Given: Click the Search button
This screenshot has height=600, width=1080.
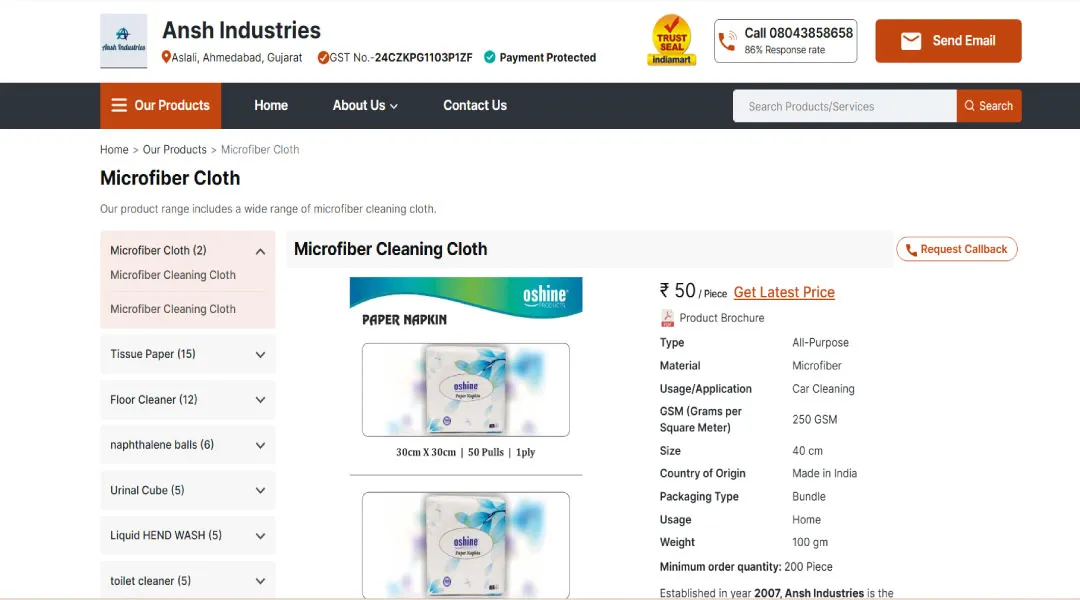Looking at the screenshot, I should tap(989, 105).
